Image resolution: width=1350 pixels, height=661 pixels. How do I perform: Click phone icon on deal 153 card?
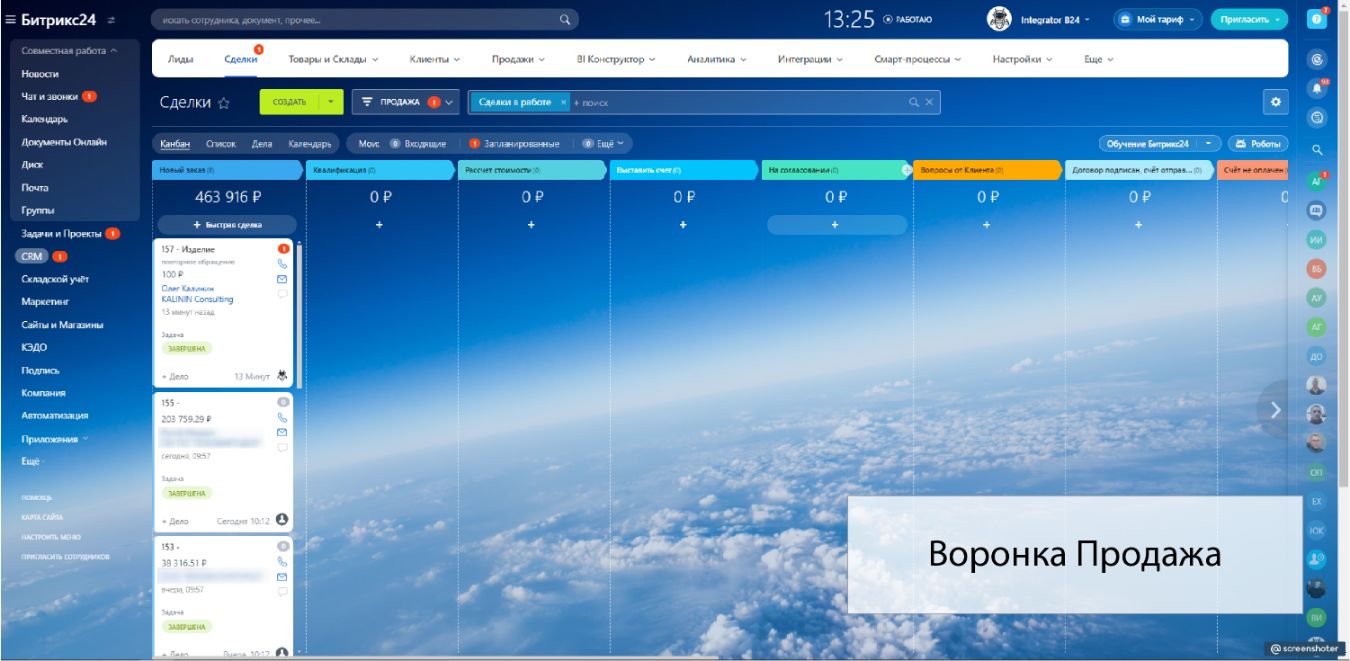[x=282, y=561]
